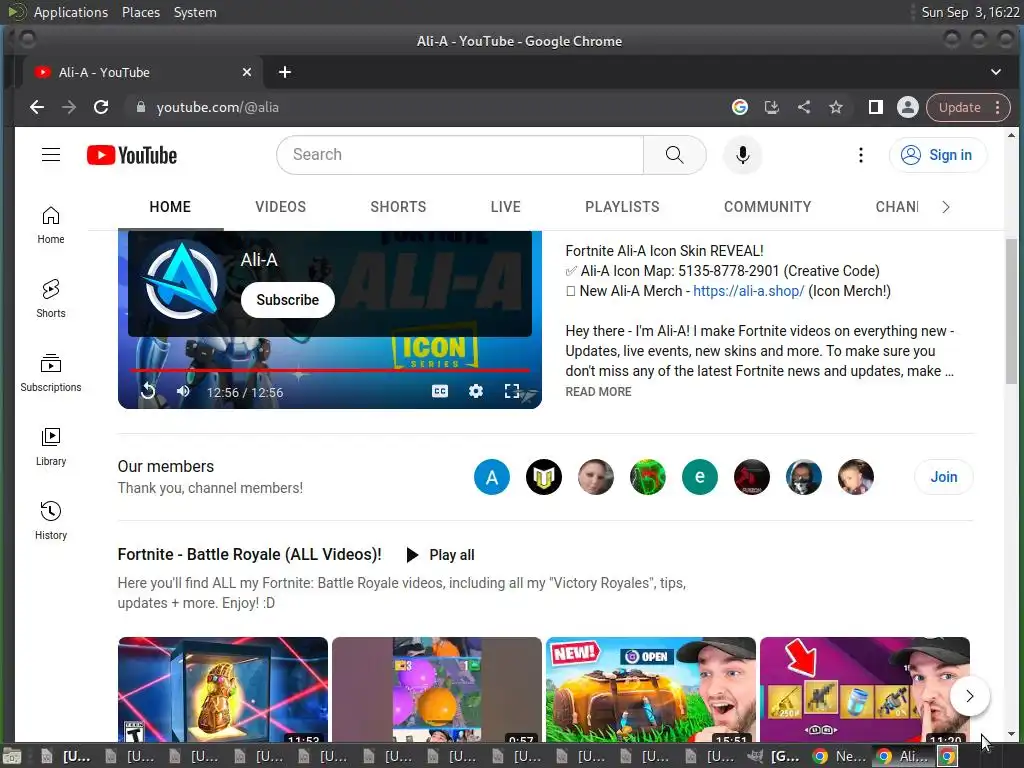Open the Ali-A channel logo on the video
The width and height of the screenshot is (1024, 768).
coord(182,281)
